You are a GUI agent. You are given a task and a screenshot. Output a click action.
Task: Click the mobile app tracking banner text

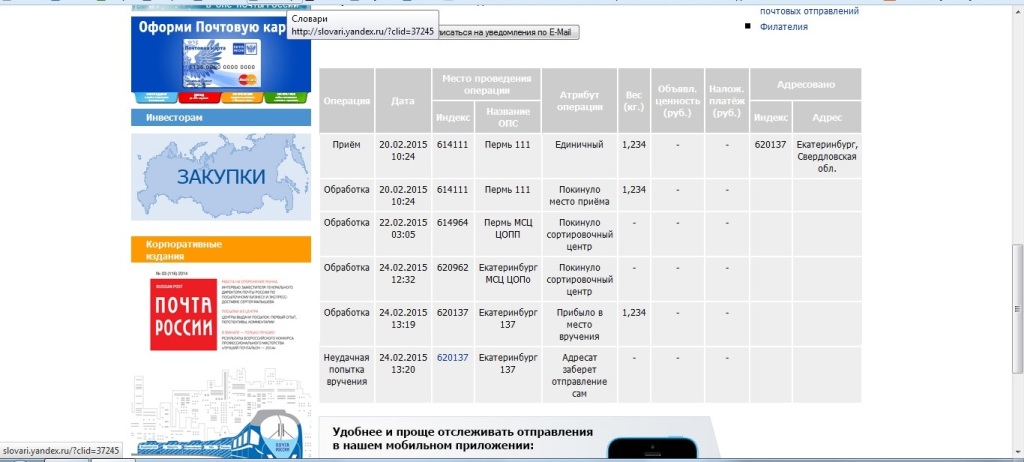click(x=462, y=438)
